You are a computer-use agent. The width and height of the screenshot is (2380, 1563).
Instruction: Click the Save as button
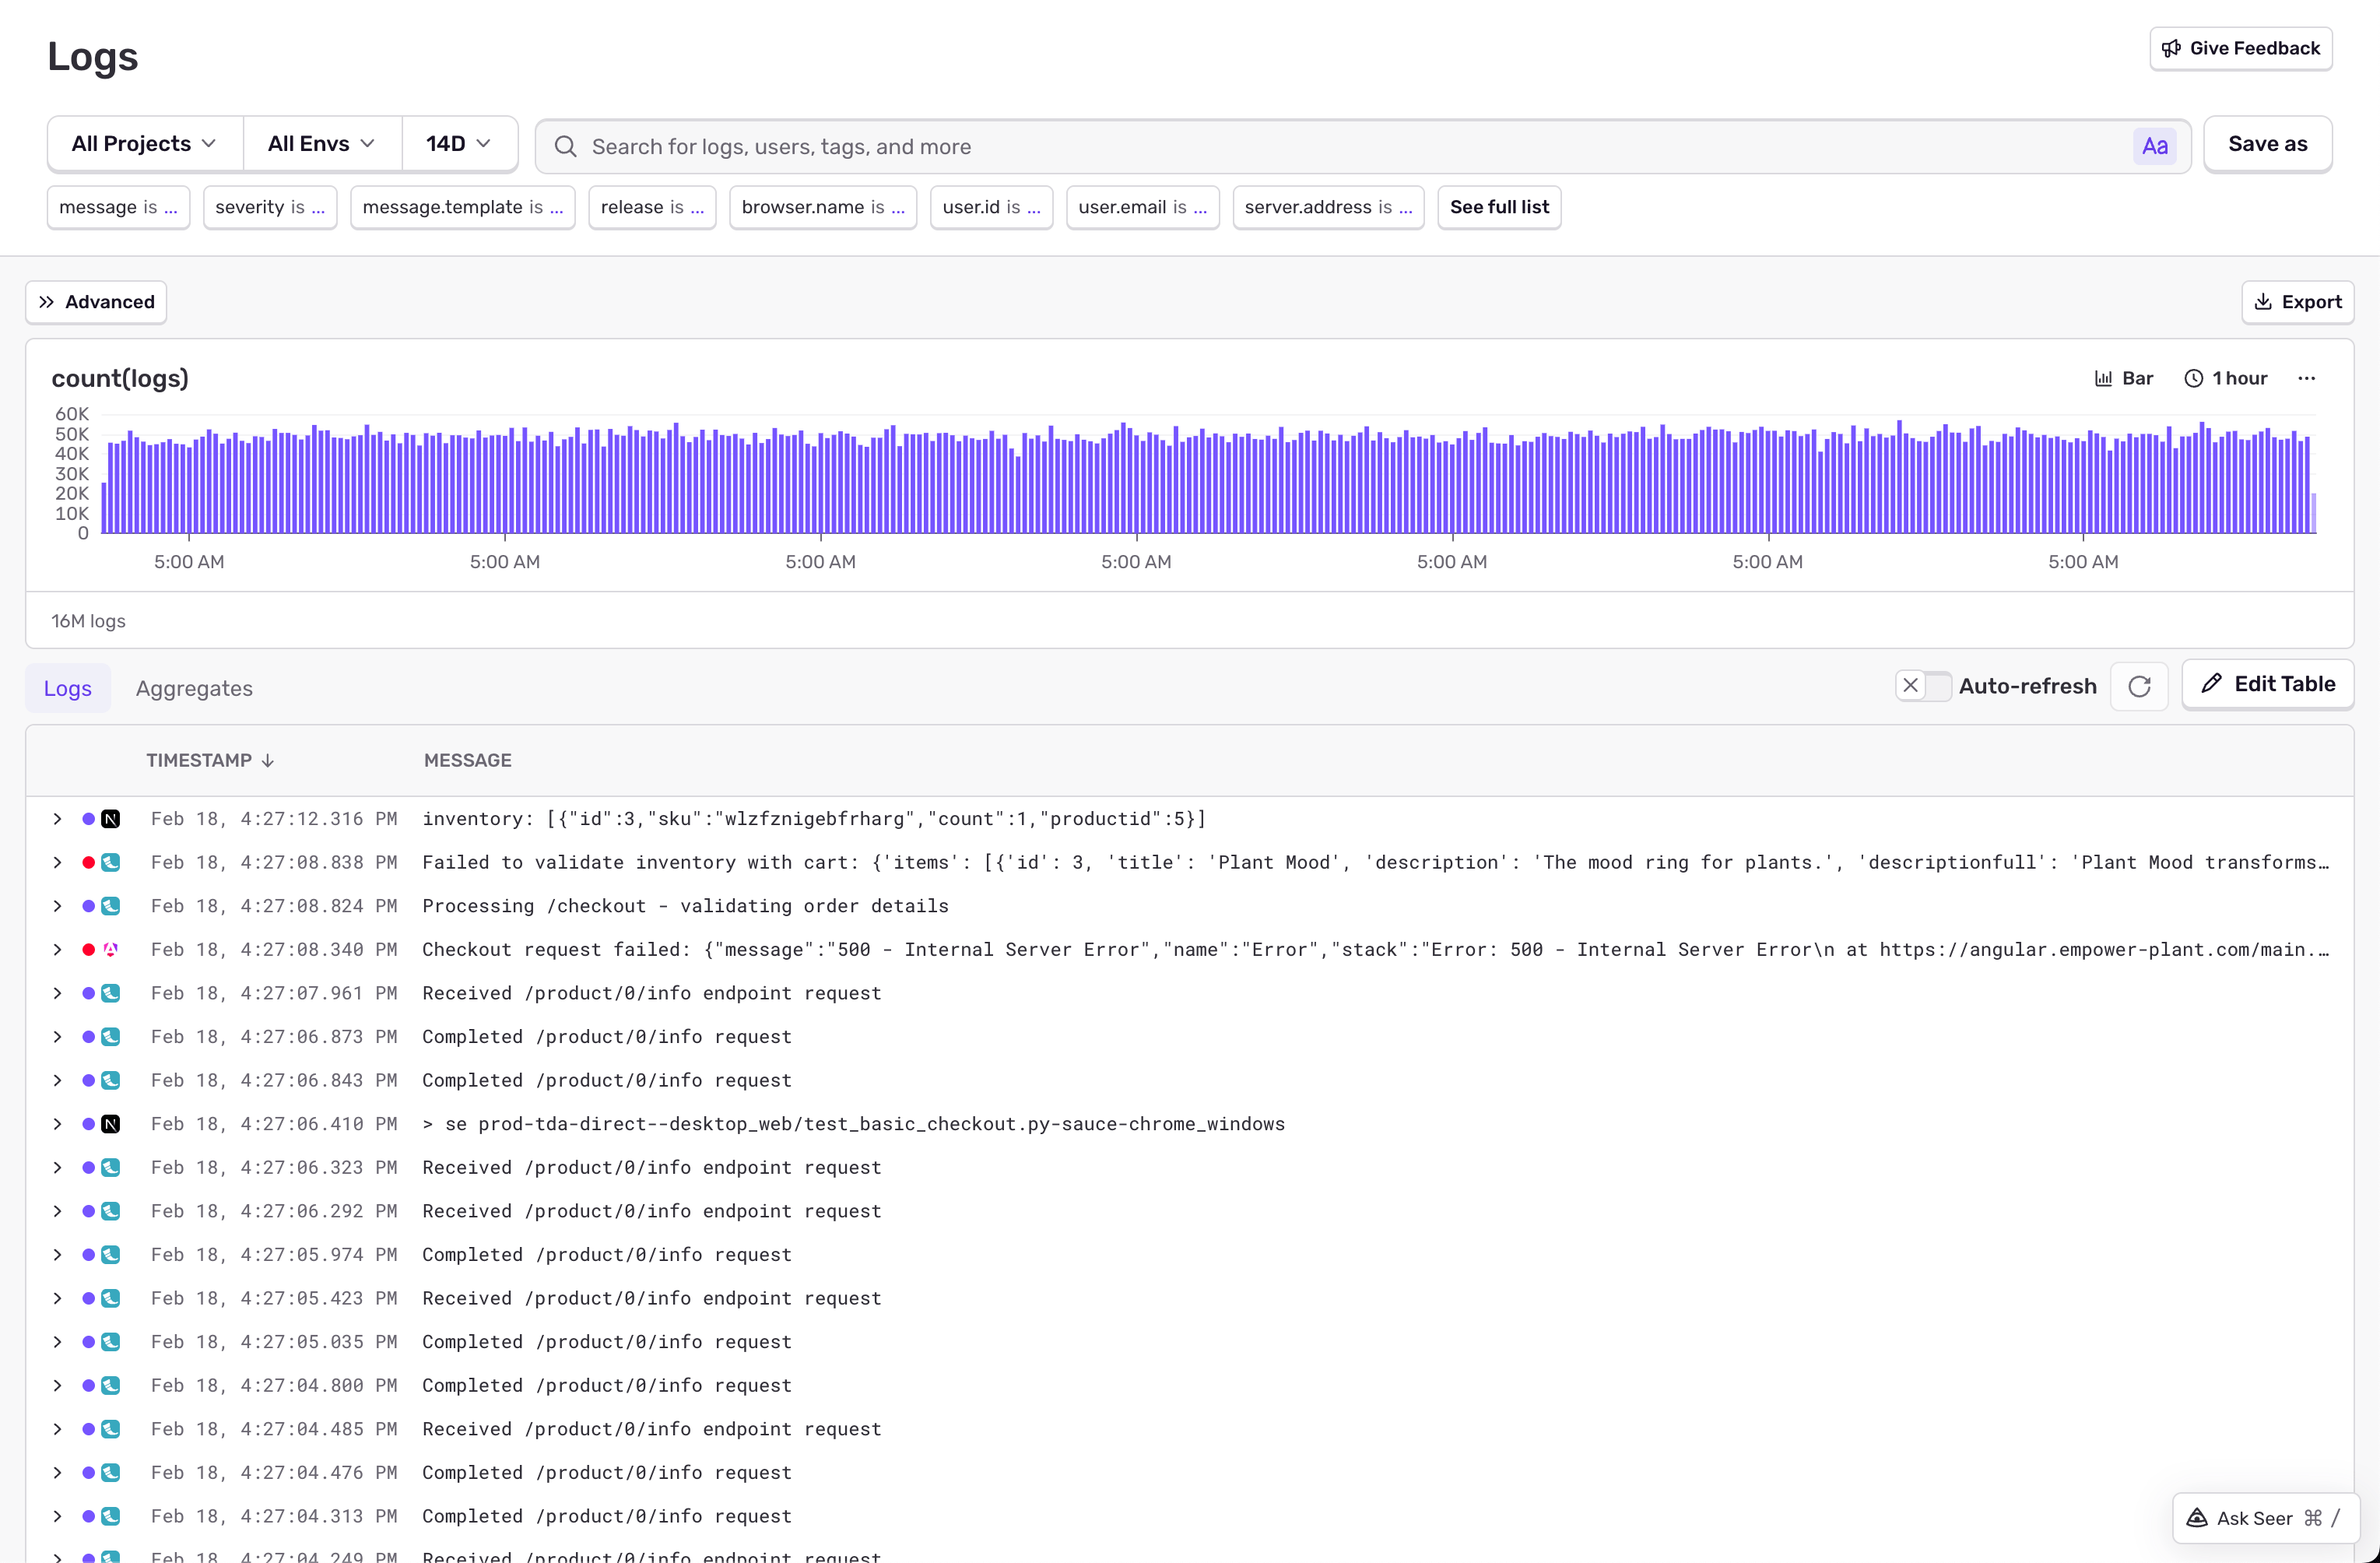[x=2267, y=144]
